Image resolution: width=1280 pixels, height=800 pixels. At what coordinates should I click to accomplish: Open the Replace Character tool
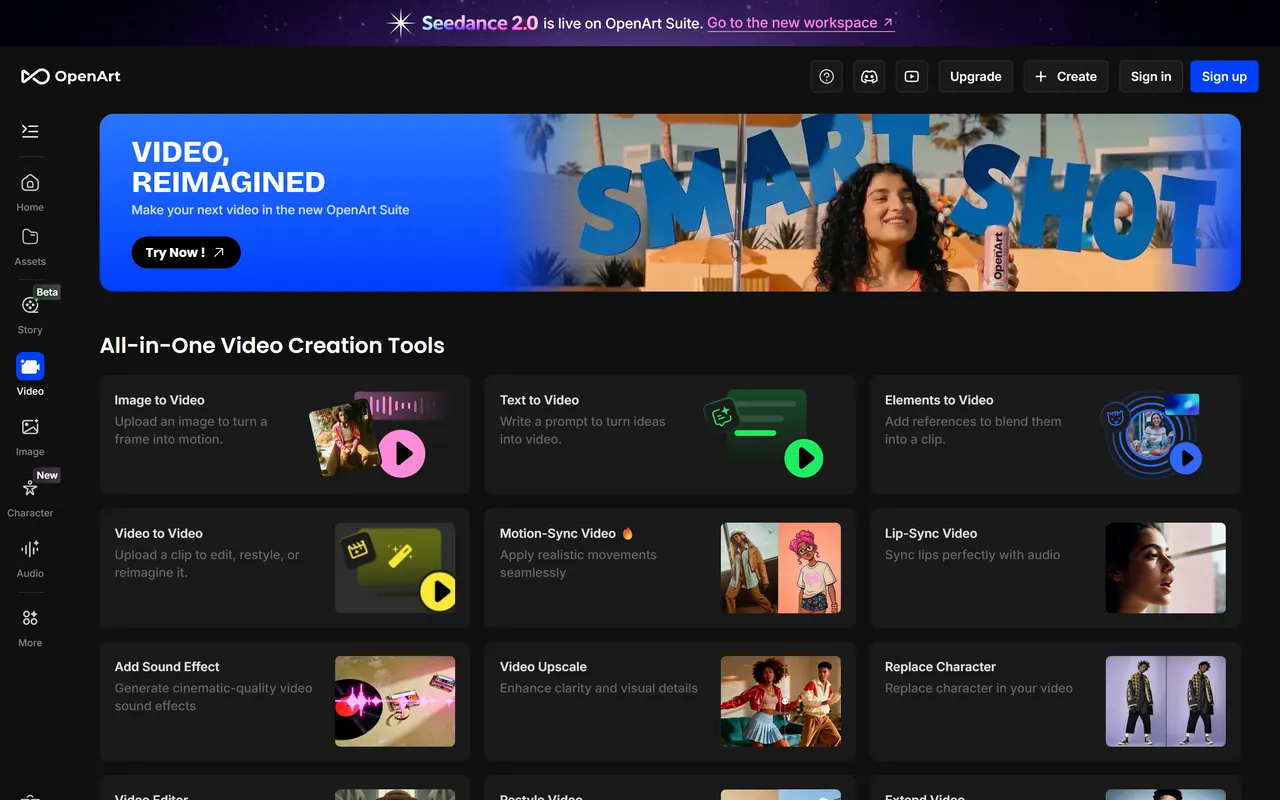(x=1055, y=701)
